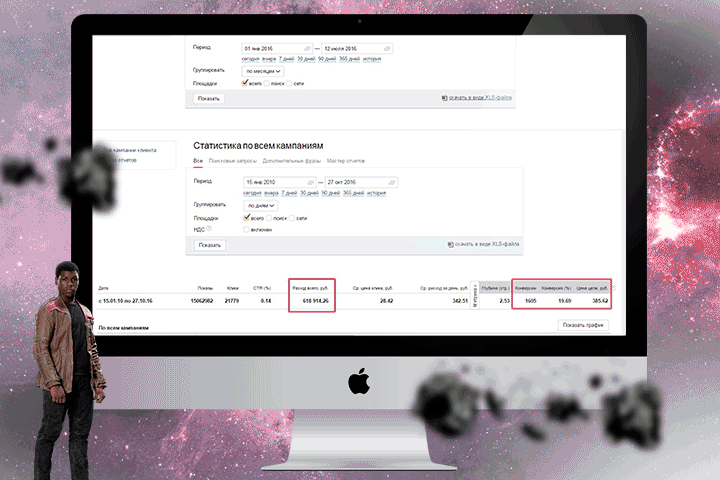720x480 pixels.
Task: Click вчера link under 15 янв 2010 field
Action: pyautogui.click(x=271, y=193)
